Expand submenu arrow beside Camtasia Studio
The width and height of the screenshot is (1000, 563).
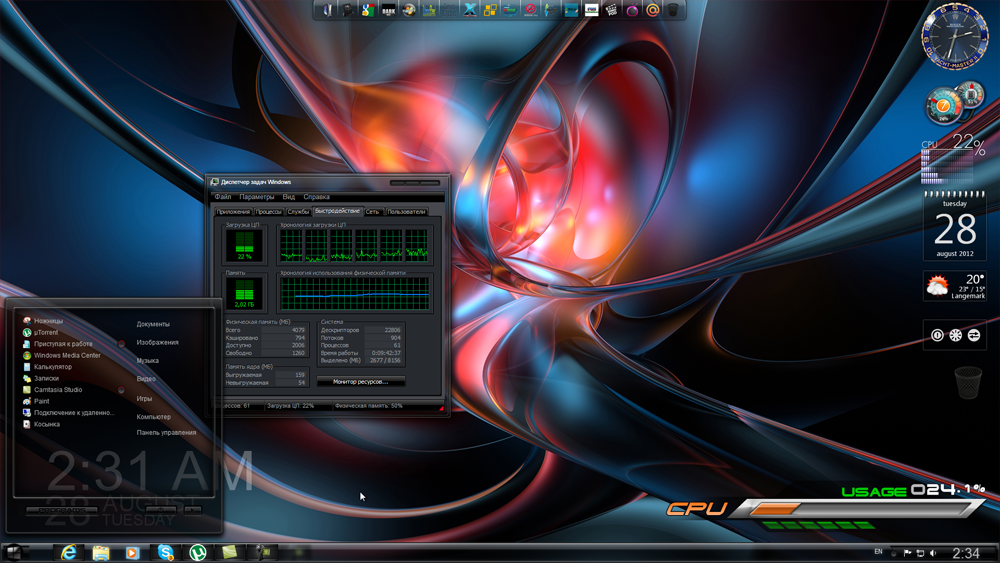(121, 390)
